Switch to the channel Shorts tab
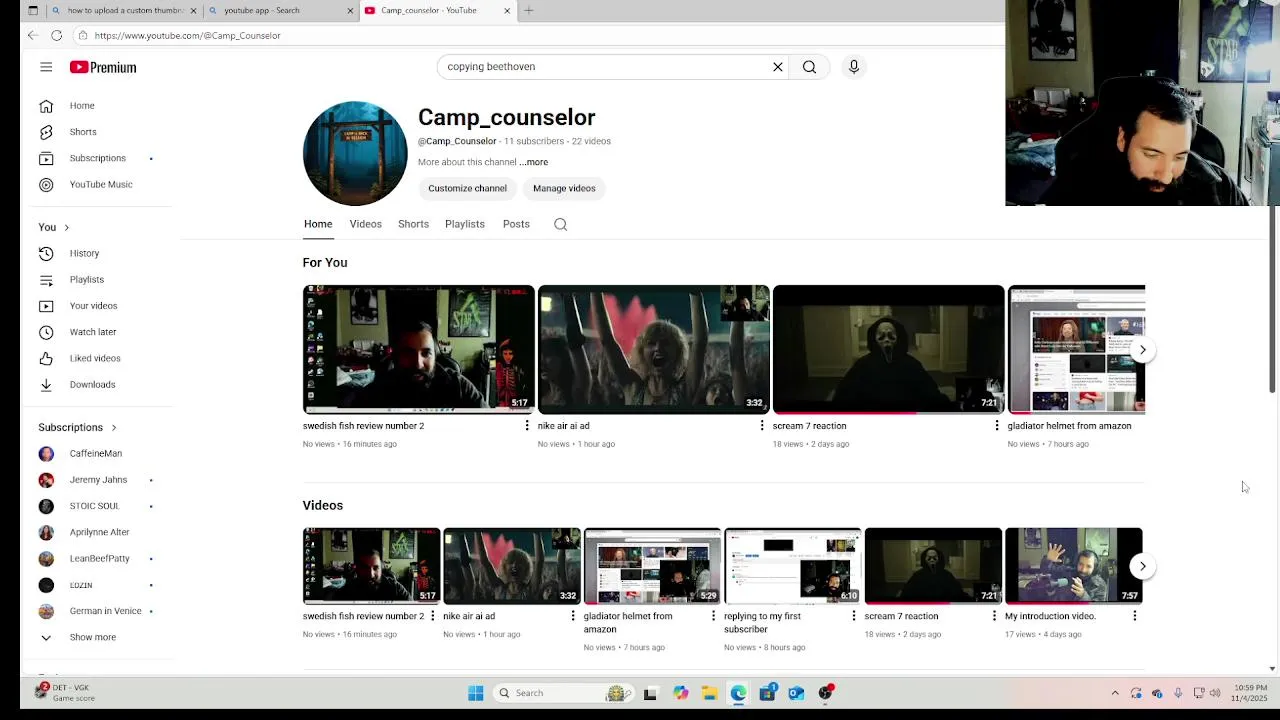Screen dimensions: 1280x720 coord(413,224)
